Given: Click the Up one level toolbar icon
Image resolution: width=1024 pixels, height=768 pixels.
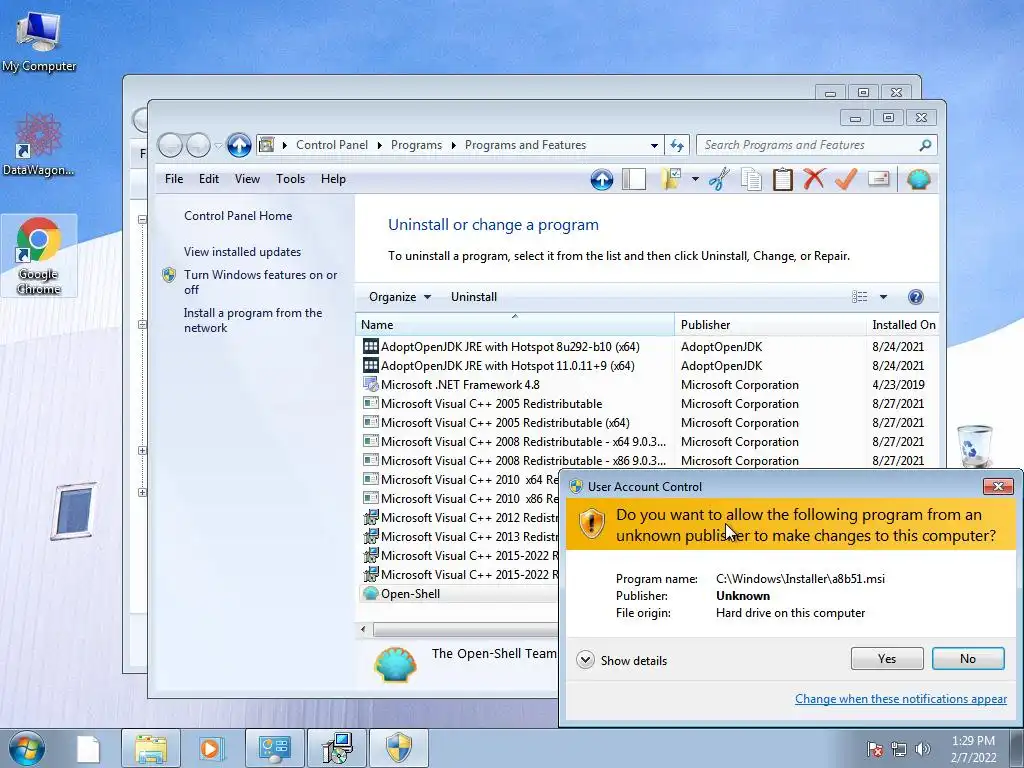Looking at the screenshot, I should pos(601,179).
